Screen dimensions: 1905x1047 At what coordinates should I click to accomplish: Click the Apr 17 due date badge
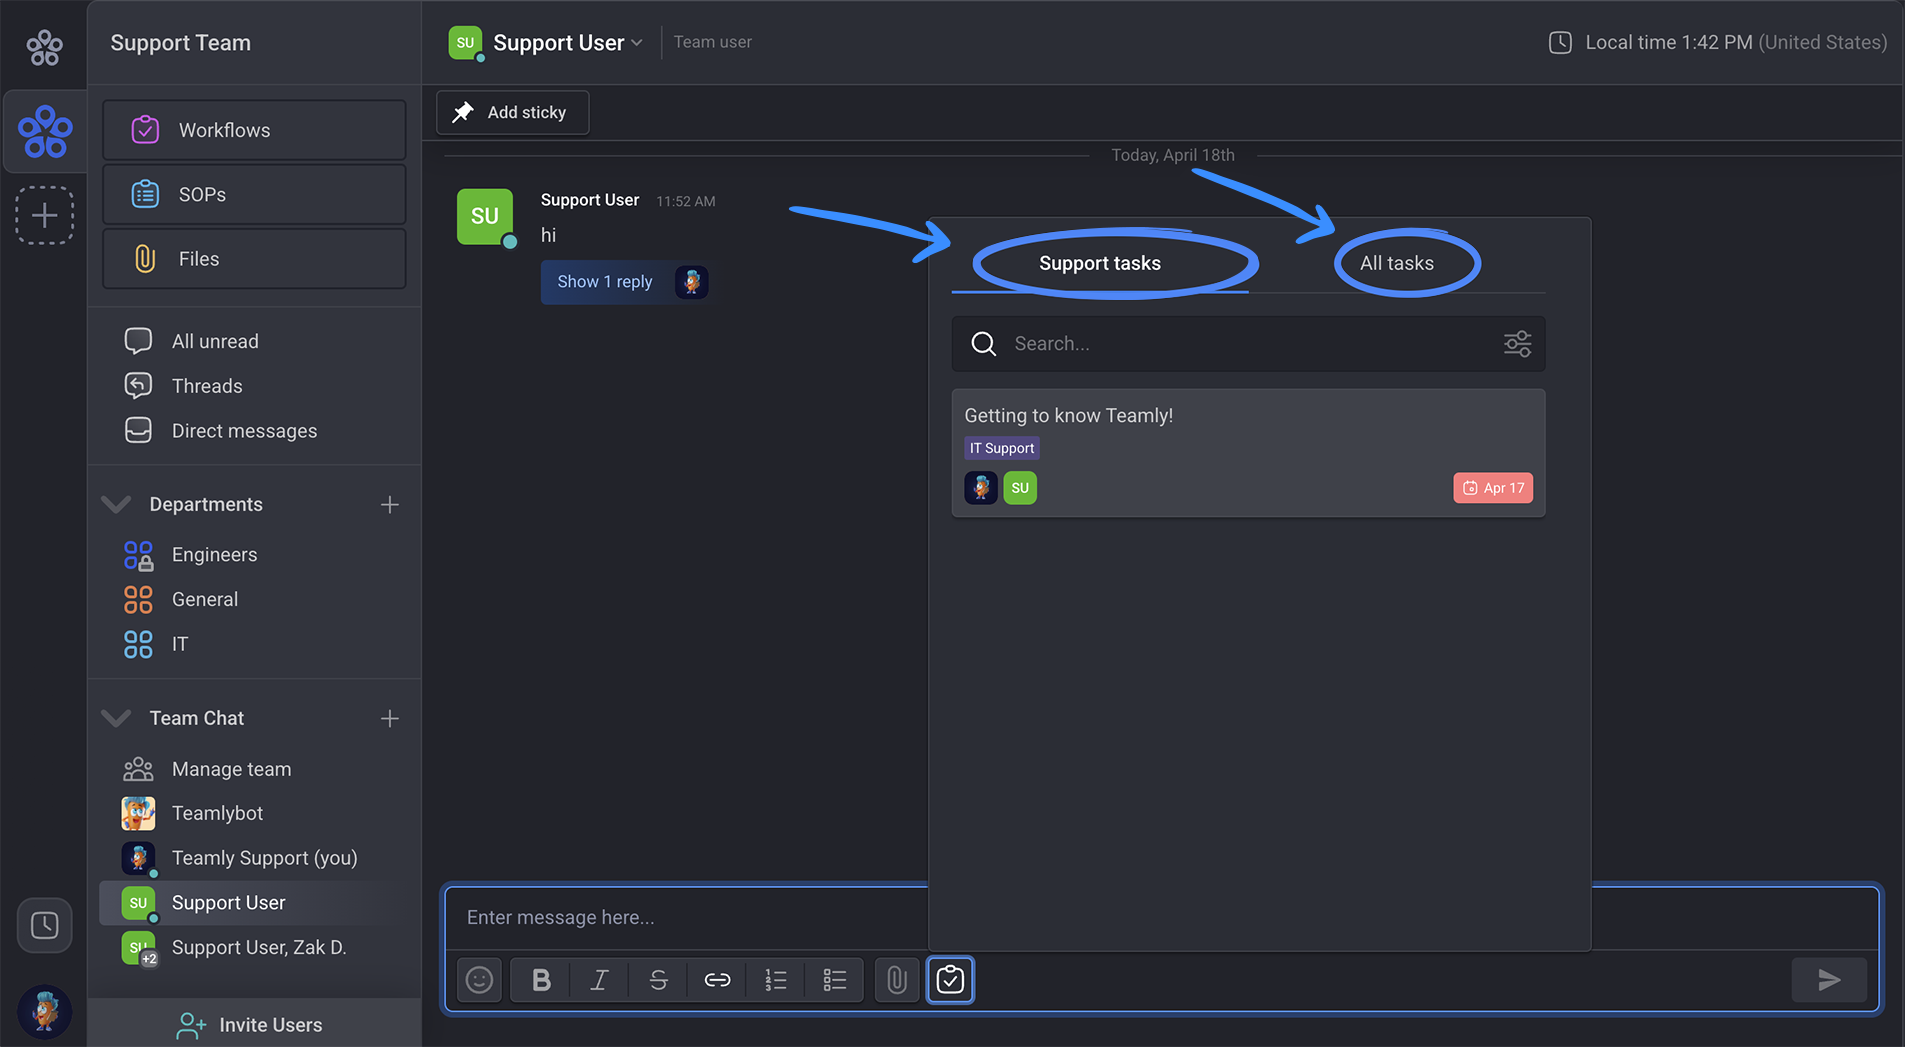pos(1492,488)
